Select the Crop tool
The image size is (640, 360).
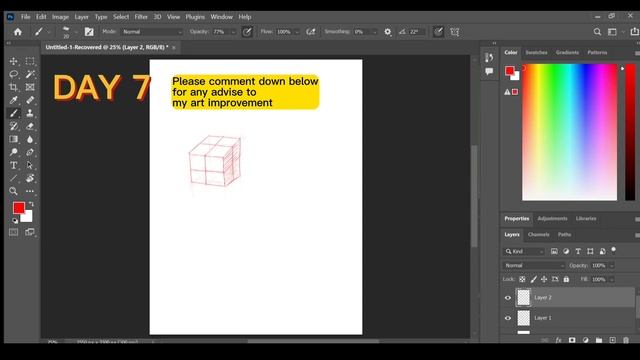tap(13, 87)
